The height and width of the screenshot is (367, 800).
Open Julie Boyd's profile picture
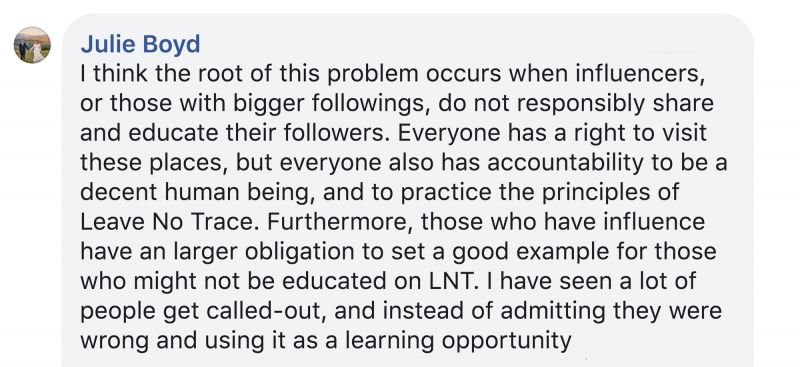point(32,45)
